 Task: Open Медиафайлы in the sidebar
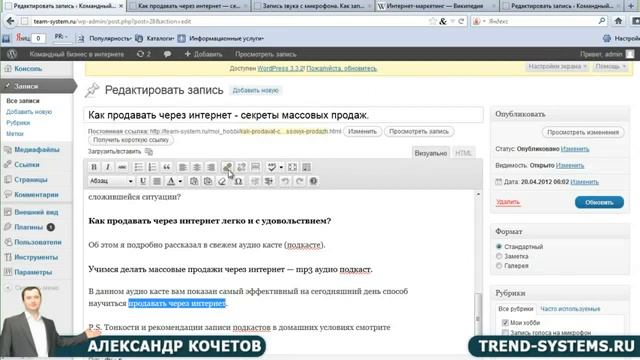pos(37,149)
